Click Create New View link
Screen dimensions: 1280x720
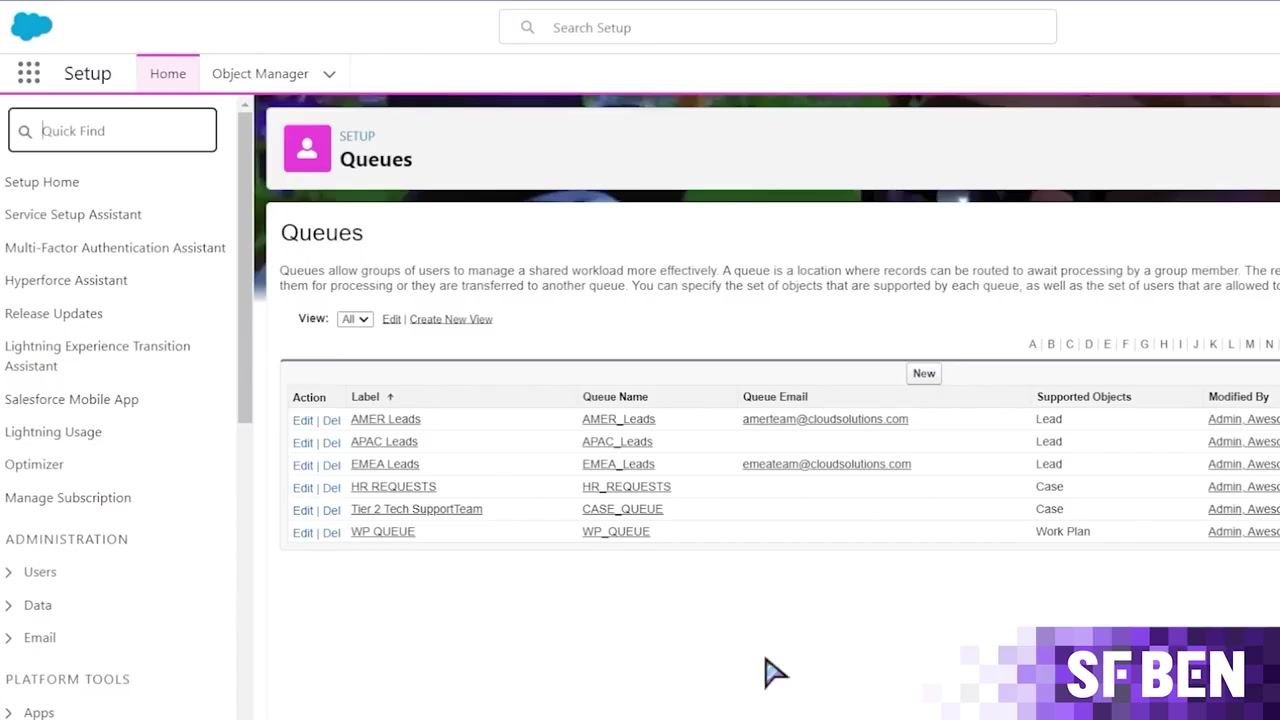451,319
